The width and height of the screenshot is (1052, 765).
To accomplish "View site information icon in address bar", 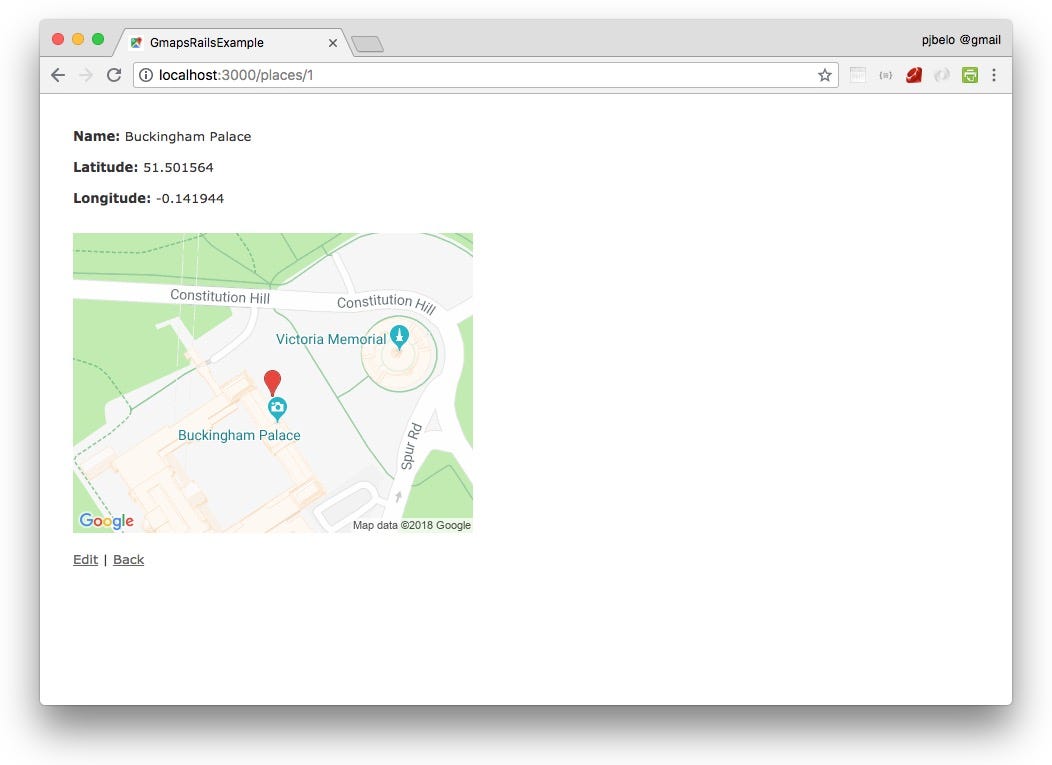I will tap(146, 75).
